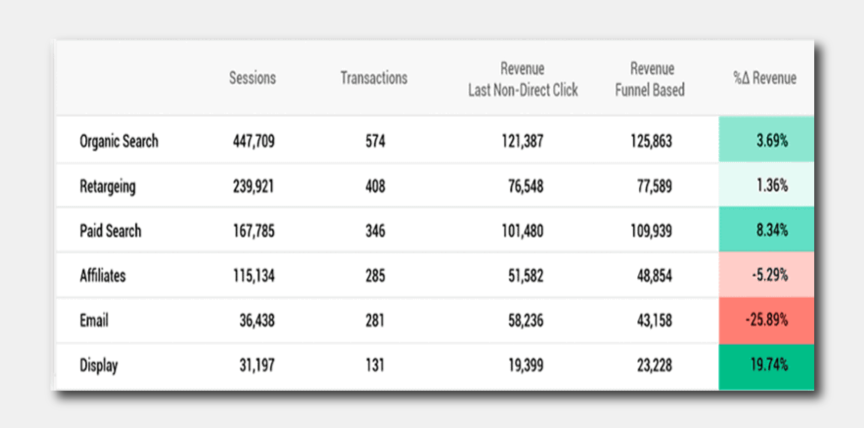Click the red -25.89% revenue cell
This screenshot has width=864, height=428.
[766, 320]
